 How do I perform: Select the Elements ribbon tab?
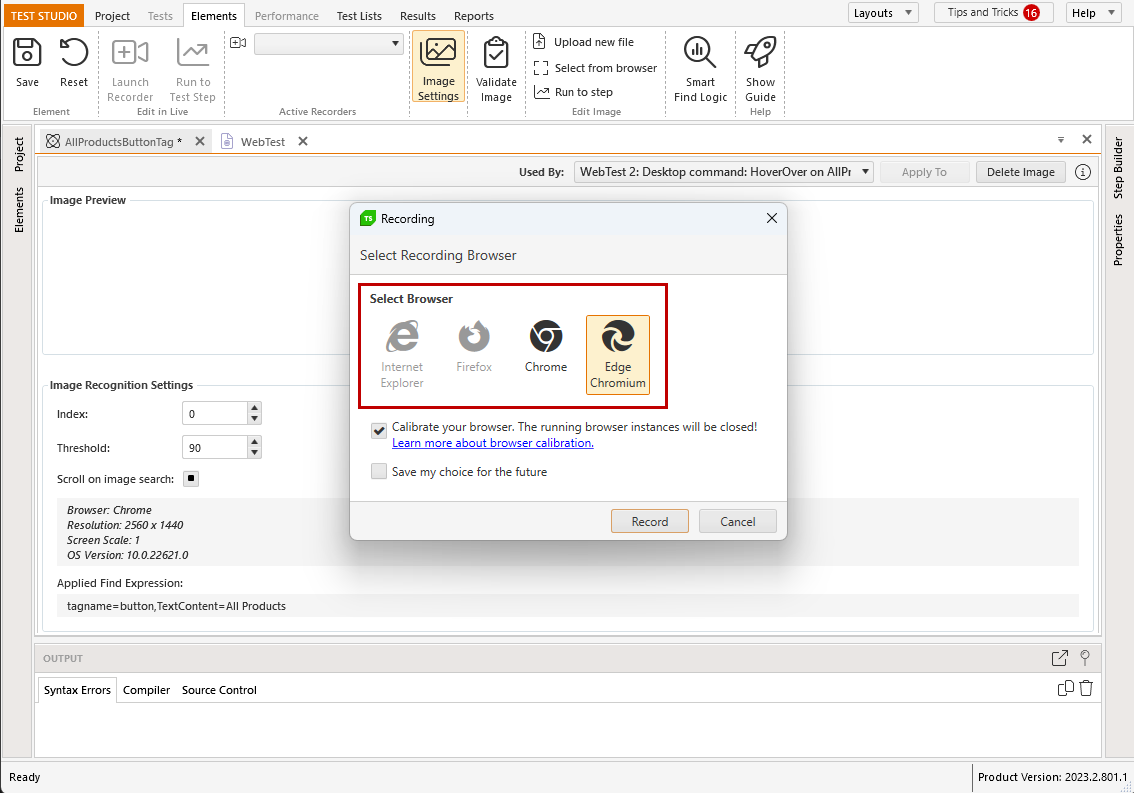[x=213, y=16]
